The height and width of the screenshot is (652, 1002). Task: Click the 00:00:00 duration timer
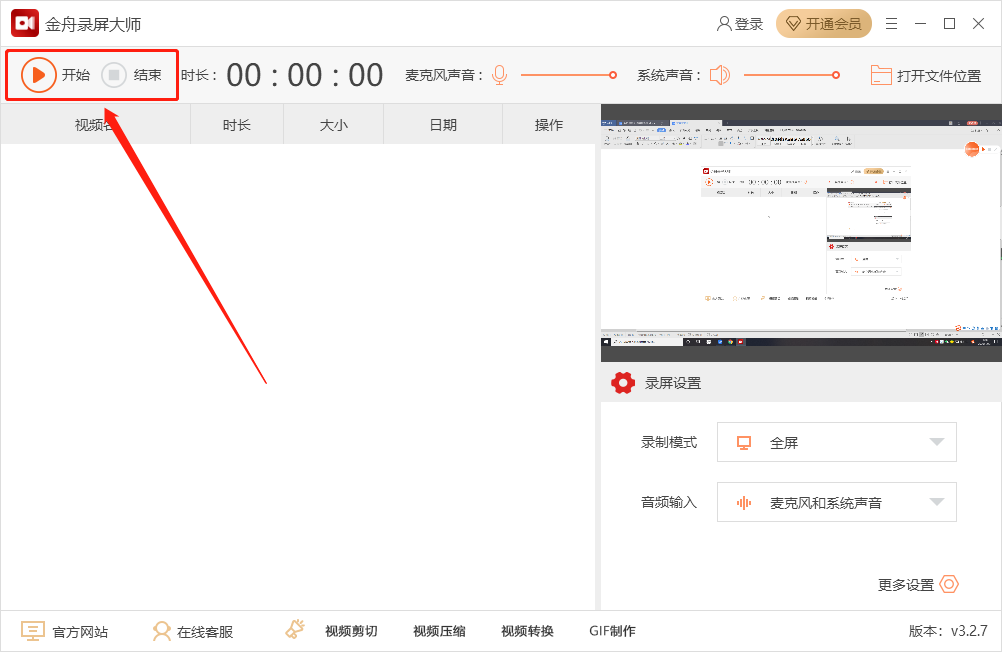(x=304, y=75)
